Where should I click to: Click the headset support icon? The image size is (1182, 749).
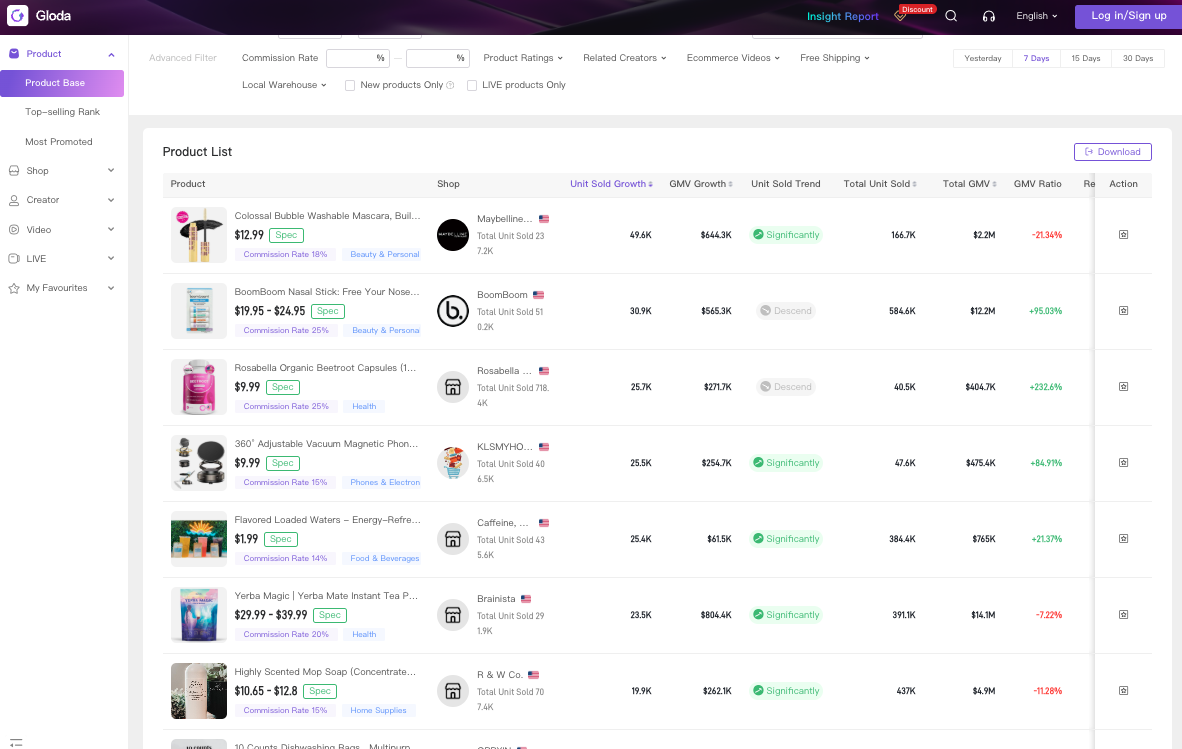click(x=988, y=16)
